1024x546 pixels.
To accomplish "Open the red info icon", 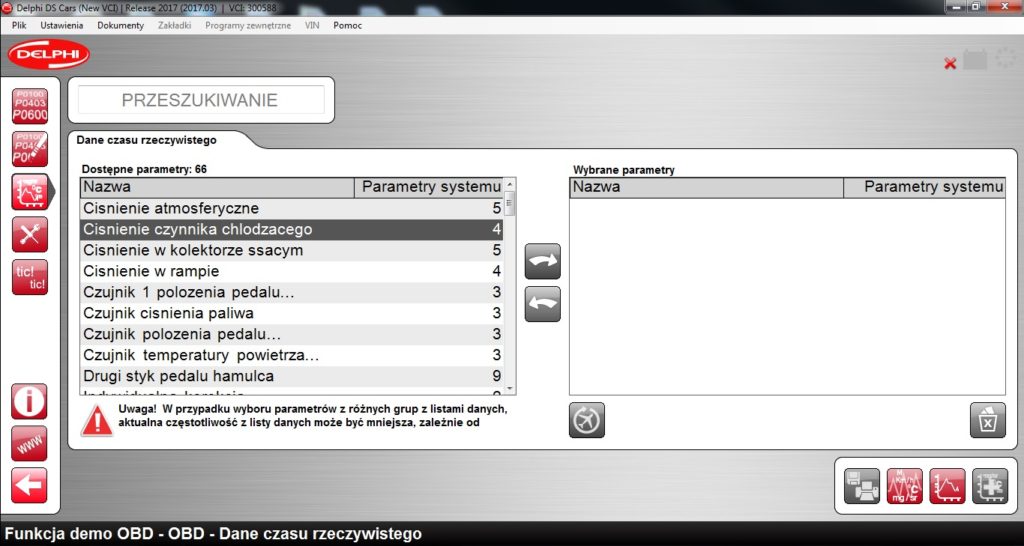I will click(29, 401).
